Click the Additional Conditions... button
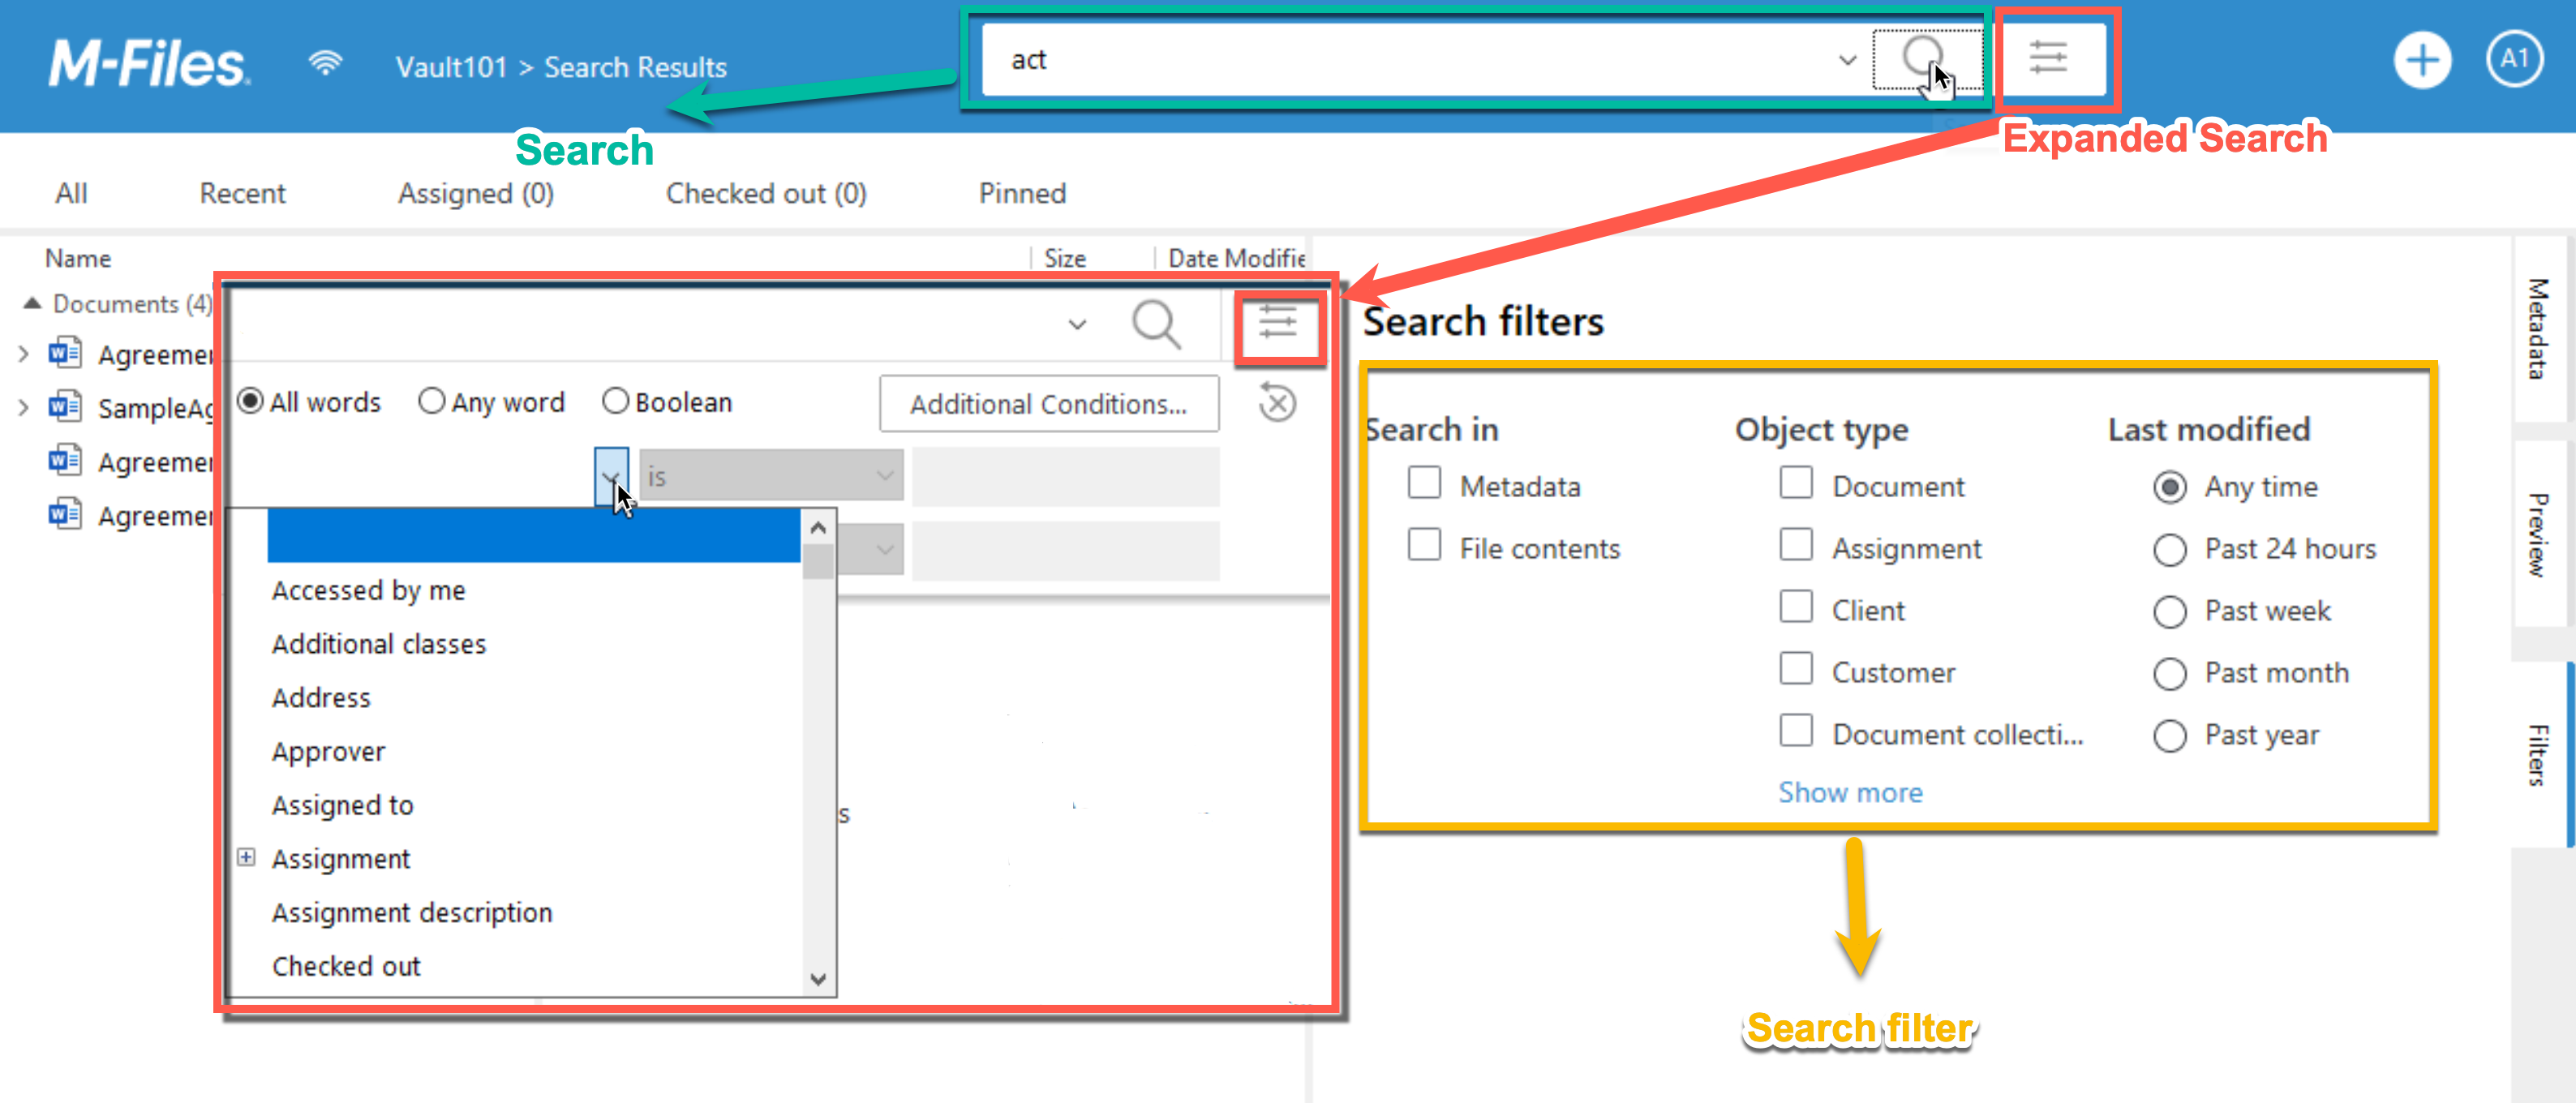Image resolution: width=2576 pixels, height=1103 pixels. pos(1049,404)
